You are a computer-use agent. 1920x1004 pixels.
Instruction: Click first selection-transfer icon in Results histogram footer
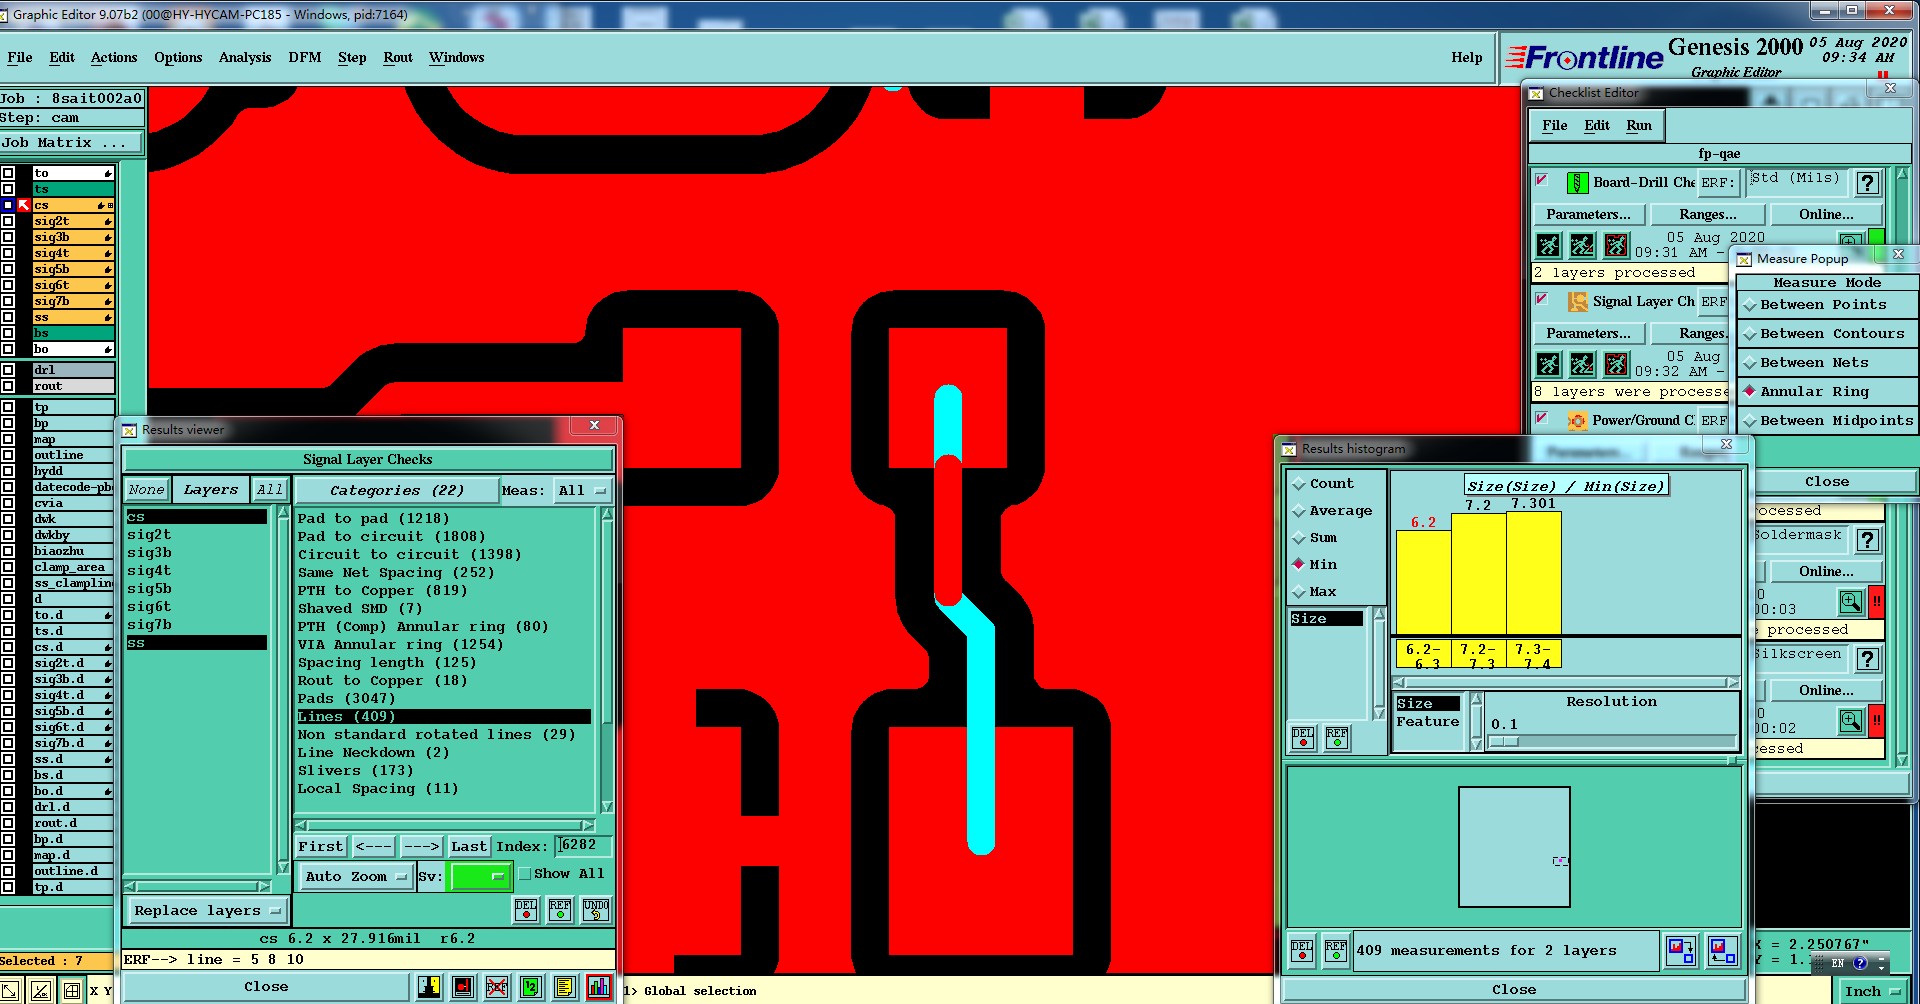(1681, 950)
